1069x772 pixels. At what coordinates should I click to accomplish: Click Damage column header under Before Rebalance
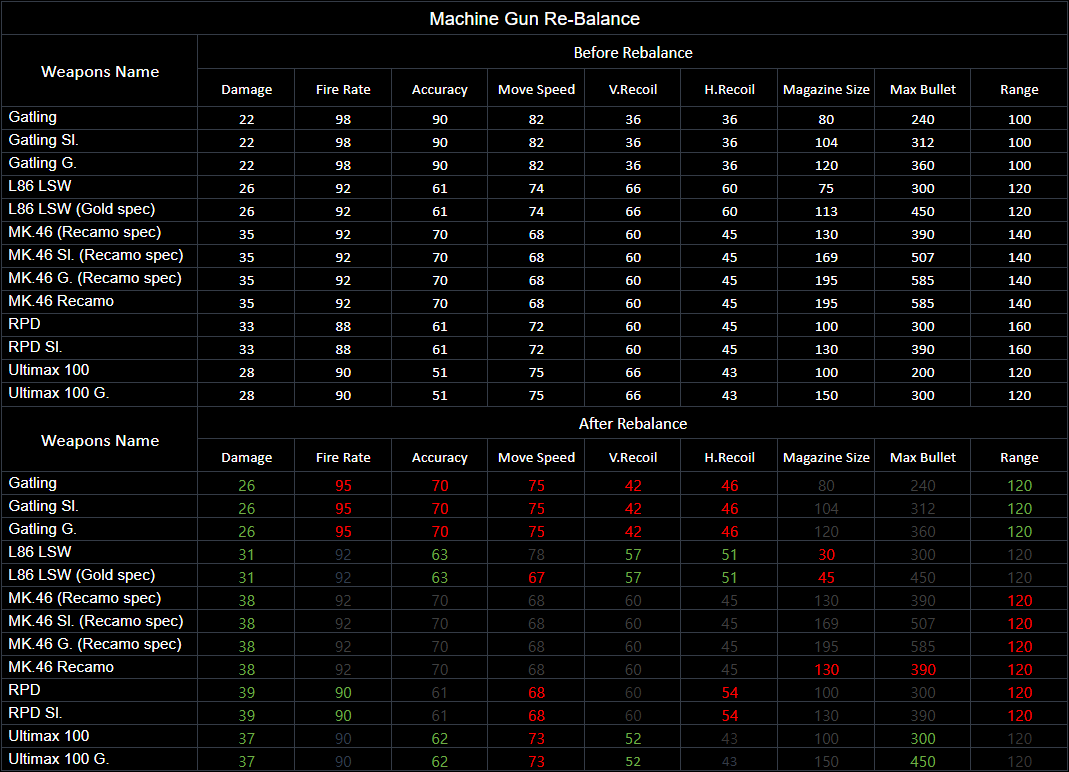(246, 90)
